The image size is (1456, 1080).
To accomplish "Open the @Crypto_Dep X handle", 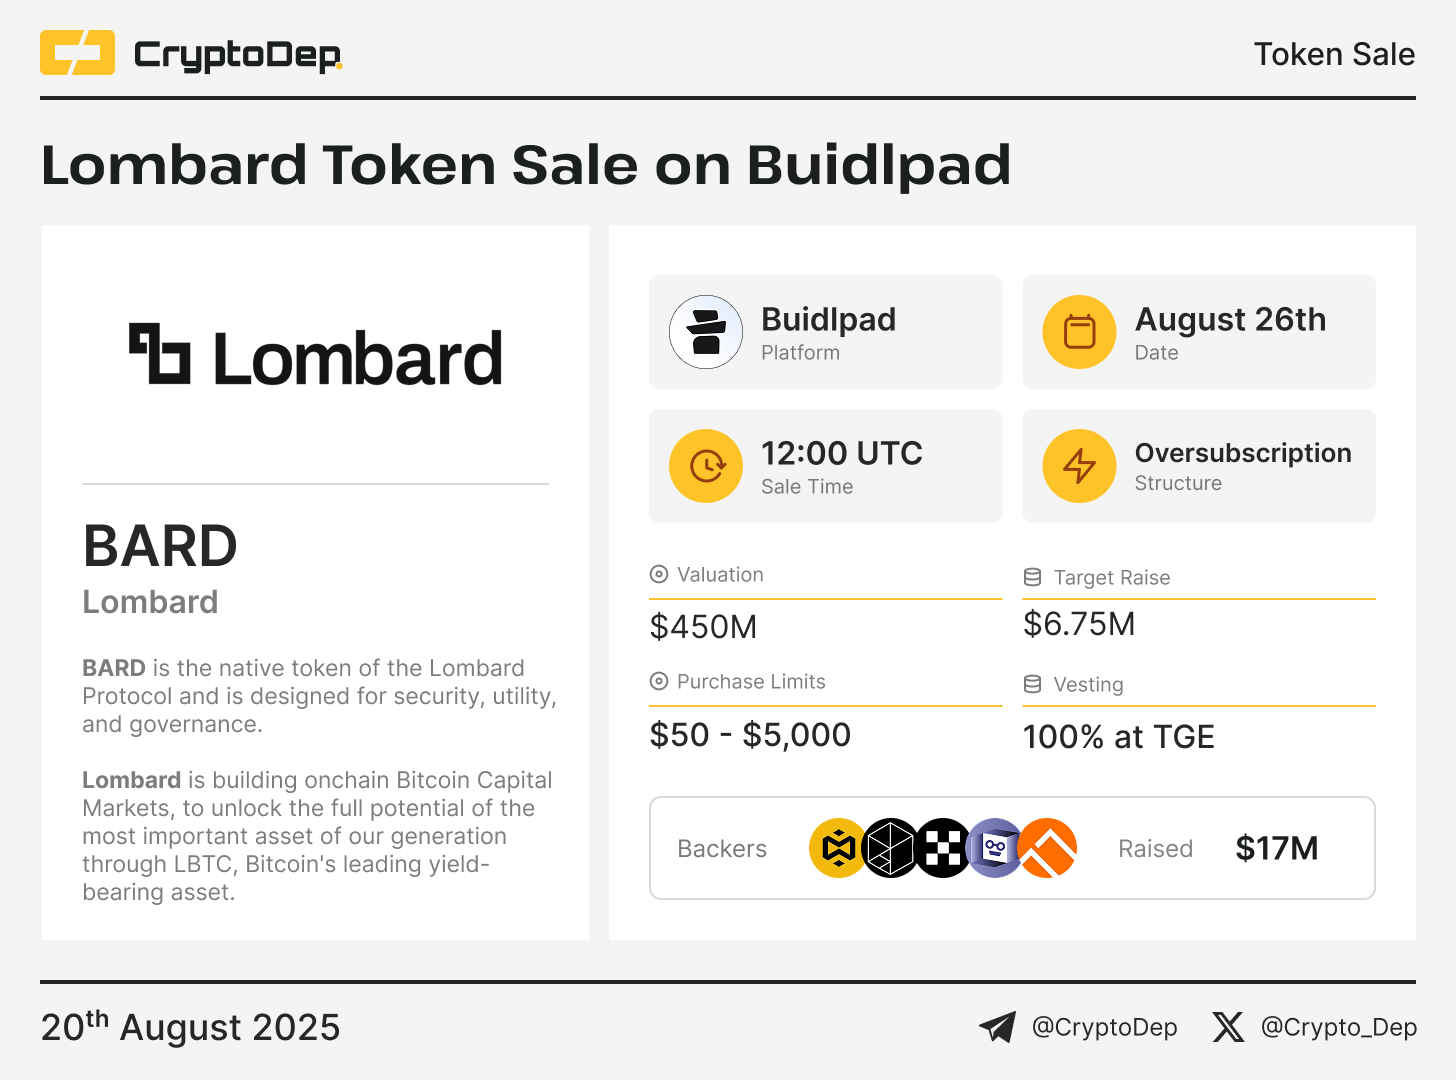I will 1339,1027.
